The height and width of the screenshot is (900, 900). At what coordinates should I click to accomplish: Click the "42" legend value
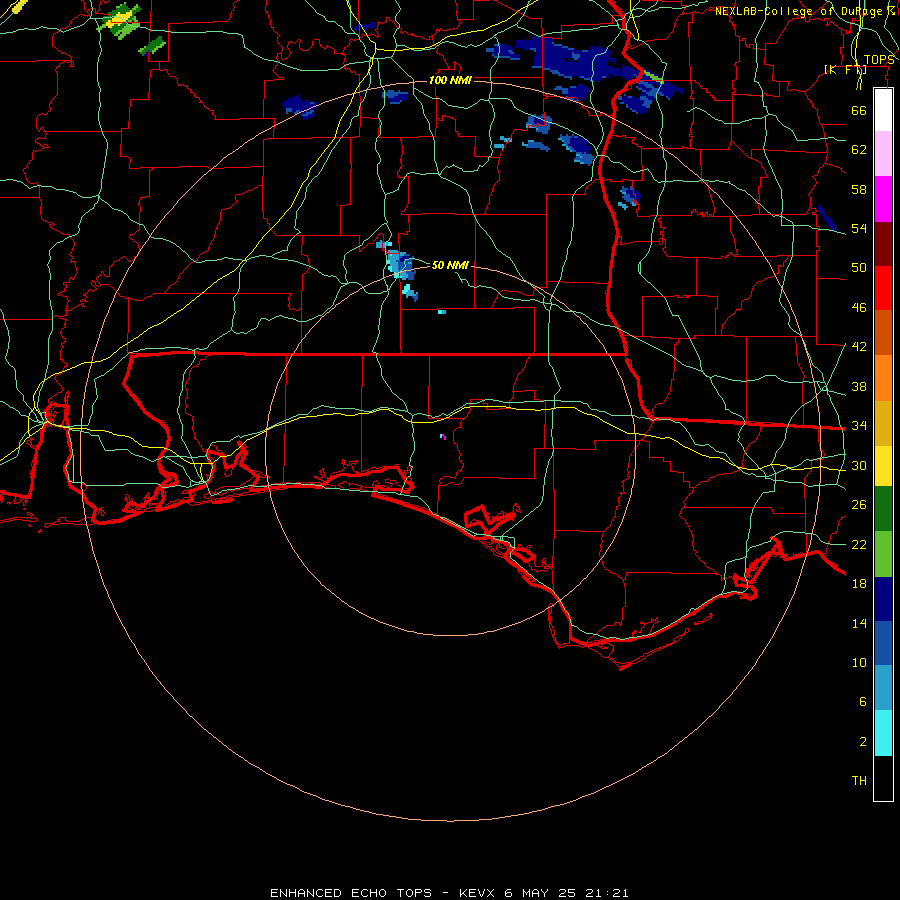click(859, 347)
